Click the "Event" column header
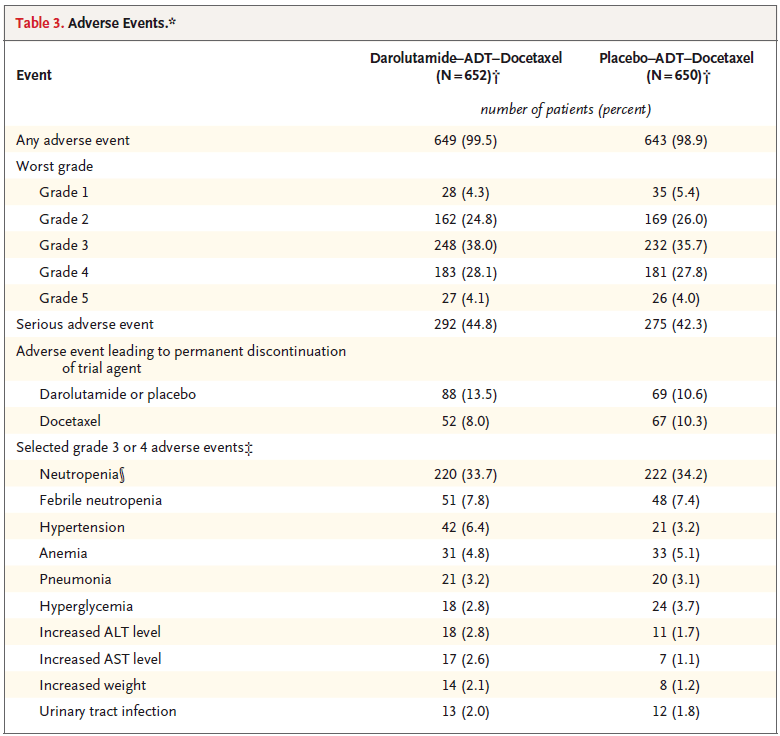The image size is (780, 736). (34, 75)
